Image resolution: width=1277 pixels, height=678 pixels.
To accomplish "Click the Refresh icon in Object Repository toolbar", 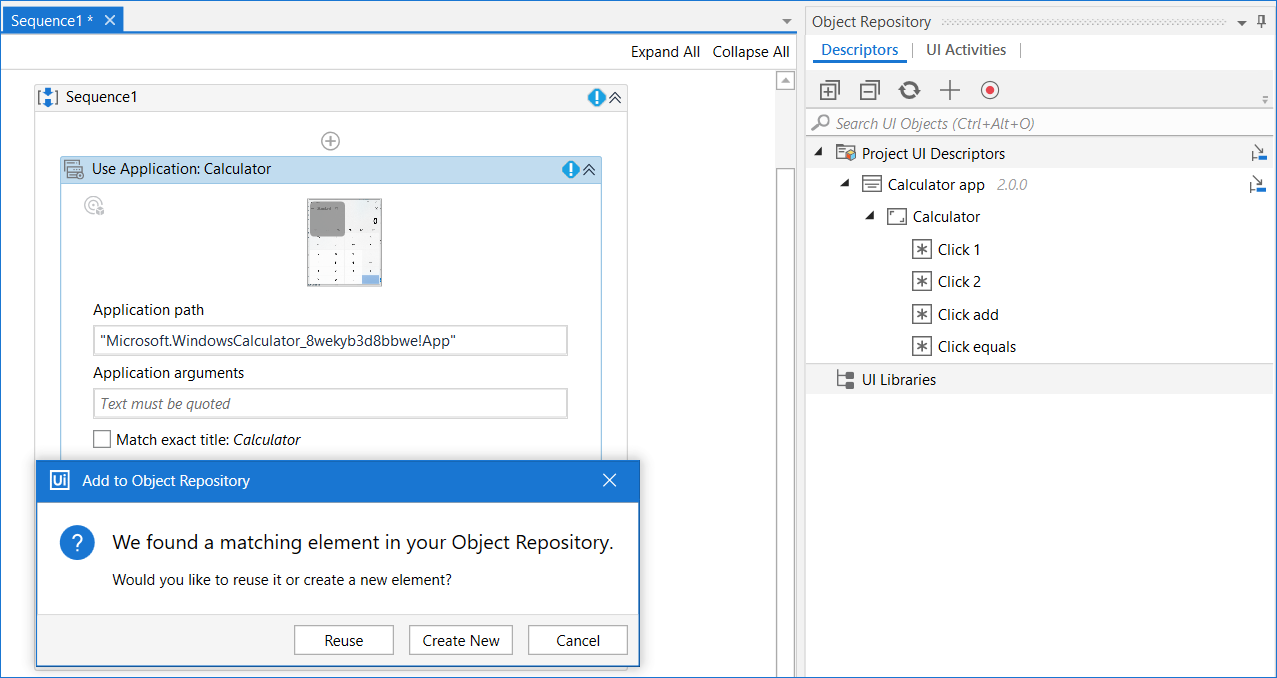I will pos(909,91).
